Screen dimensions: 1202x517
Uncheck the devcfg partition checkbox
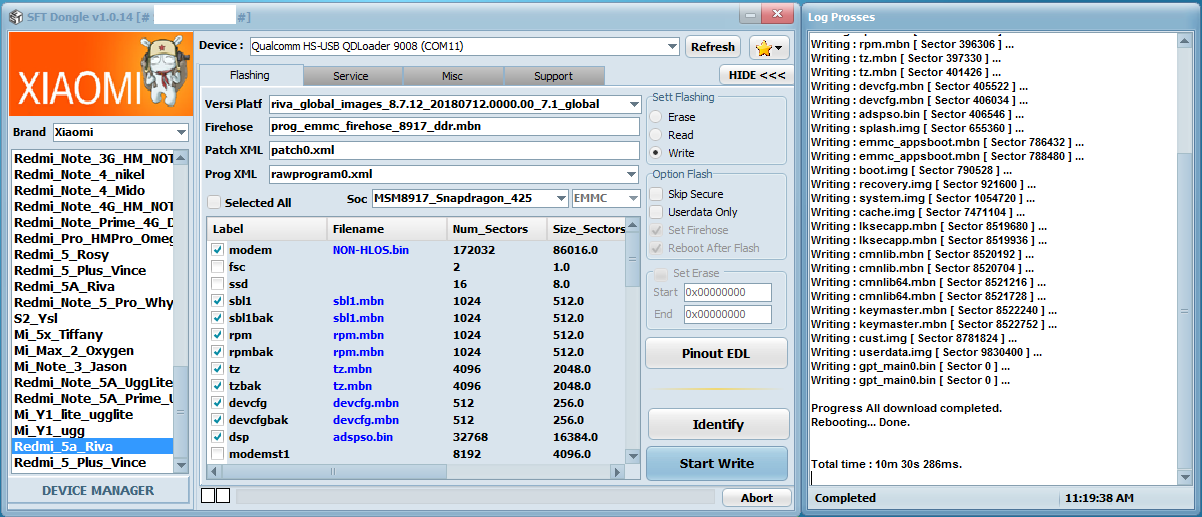pos(218,403)
